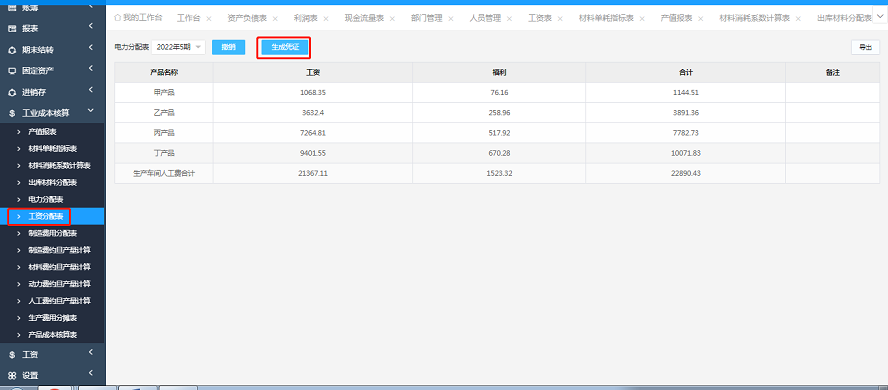Close the 部门管理 tab
Viewport: 888px width, 390px height.
(x=451, y=19)
